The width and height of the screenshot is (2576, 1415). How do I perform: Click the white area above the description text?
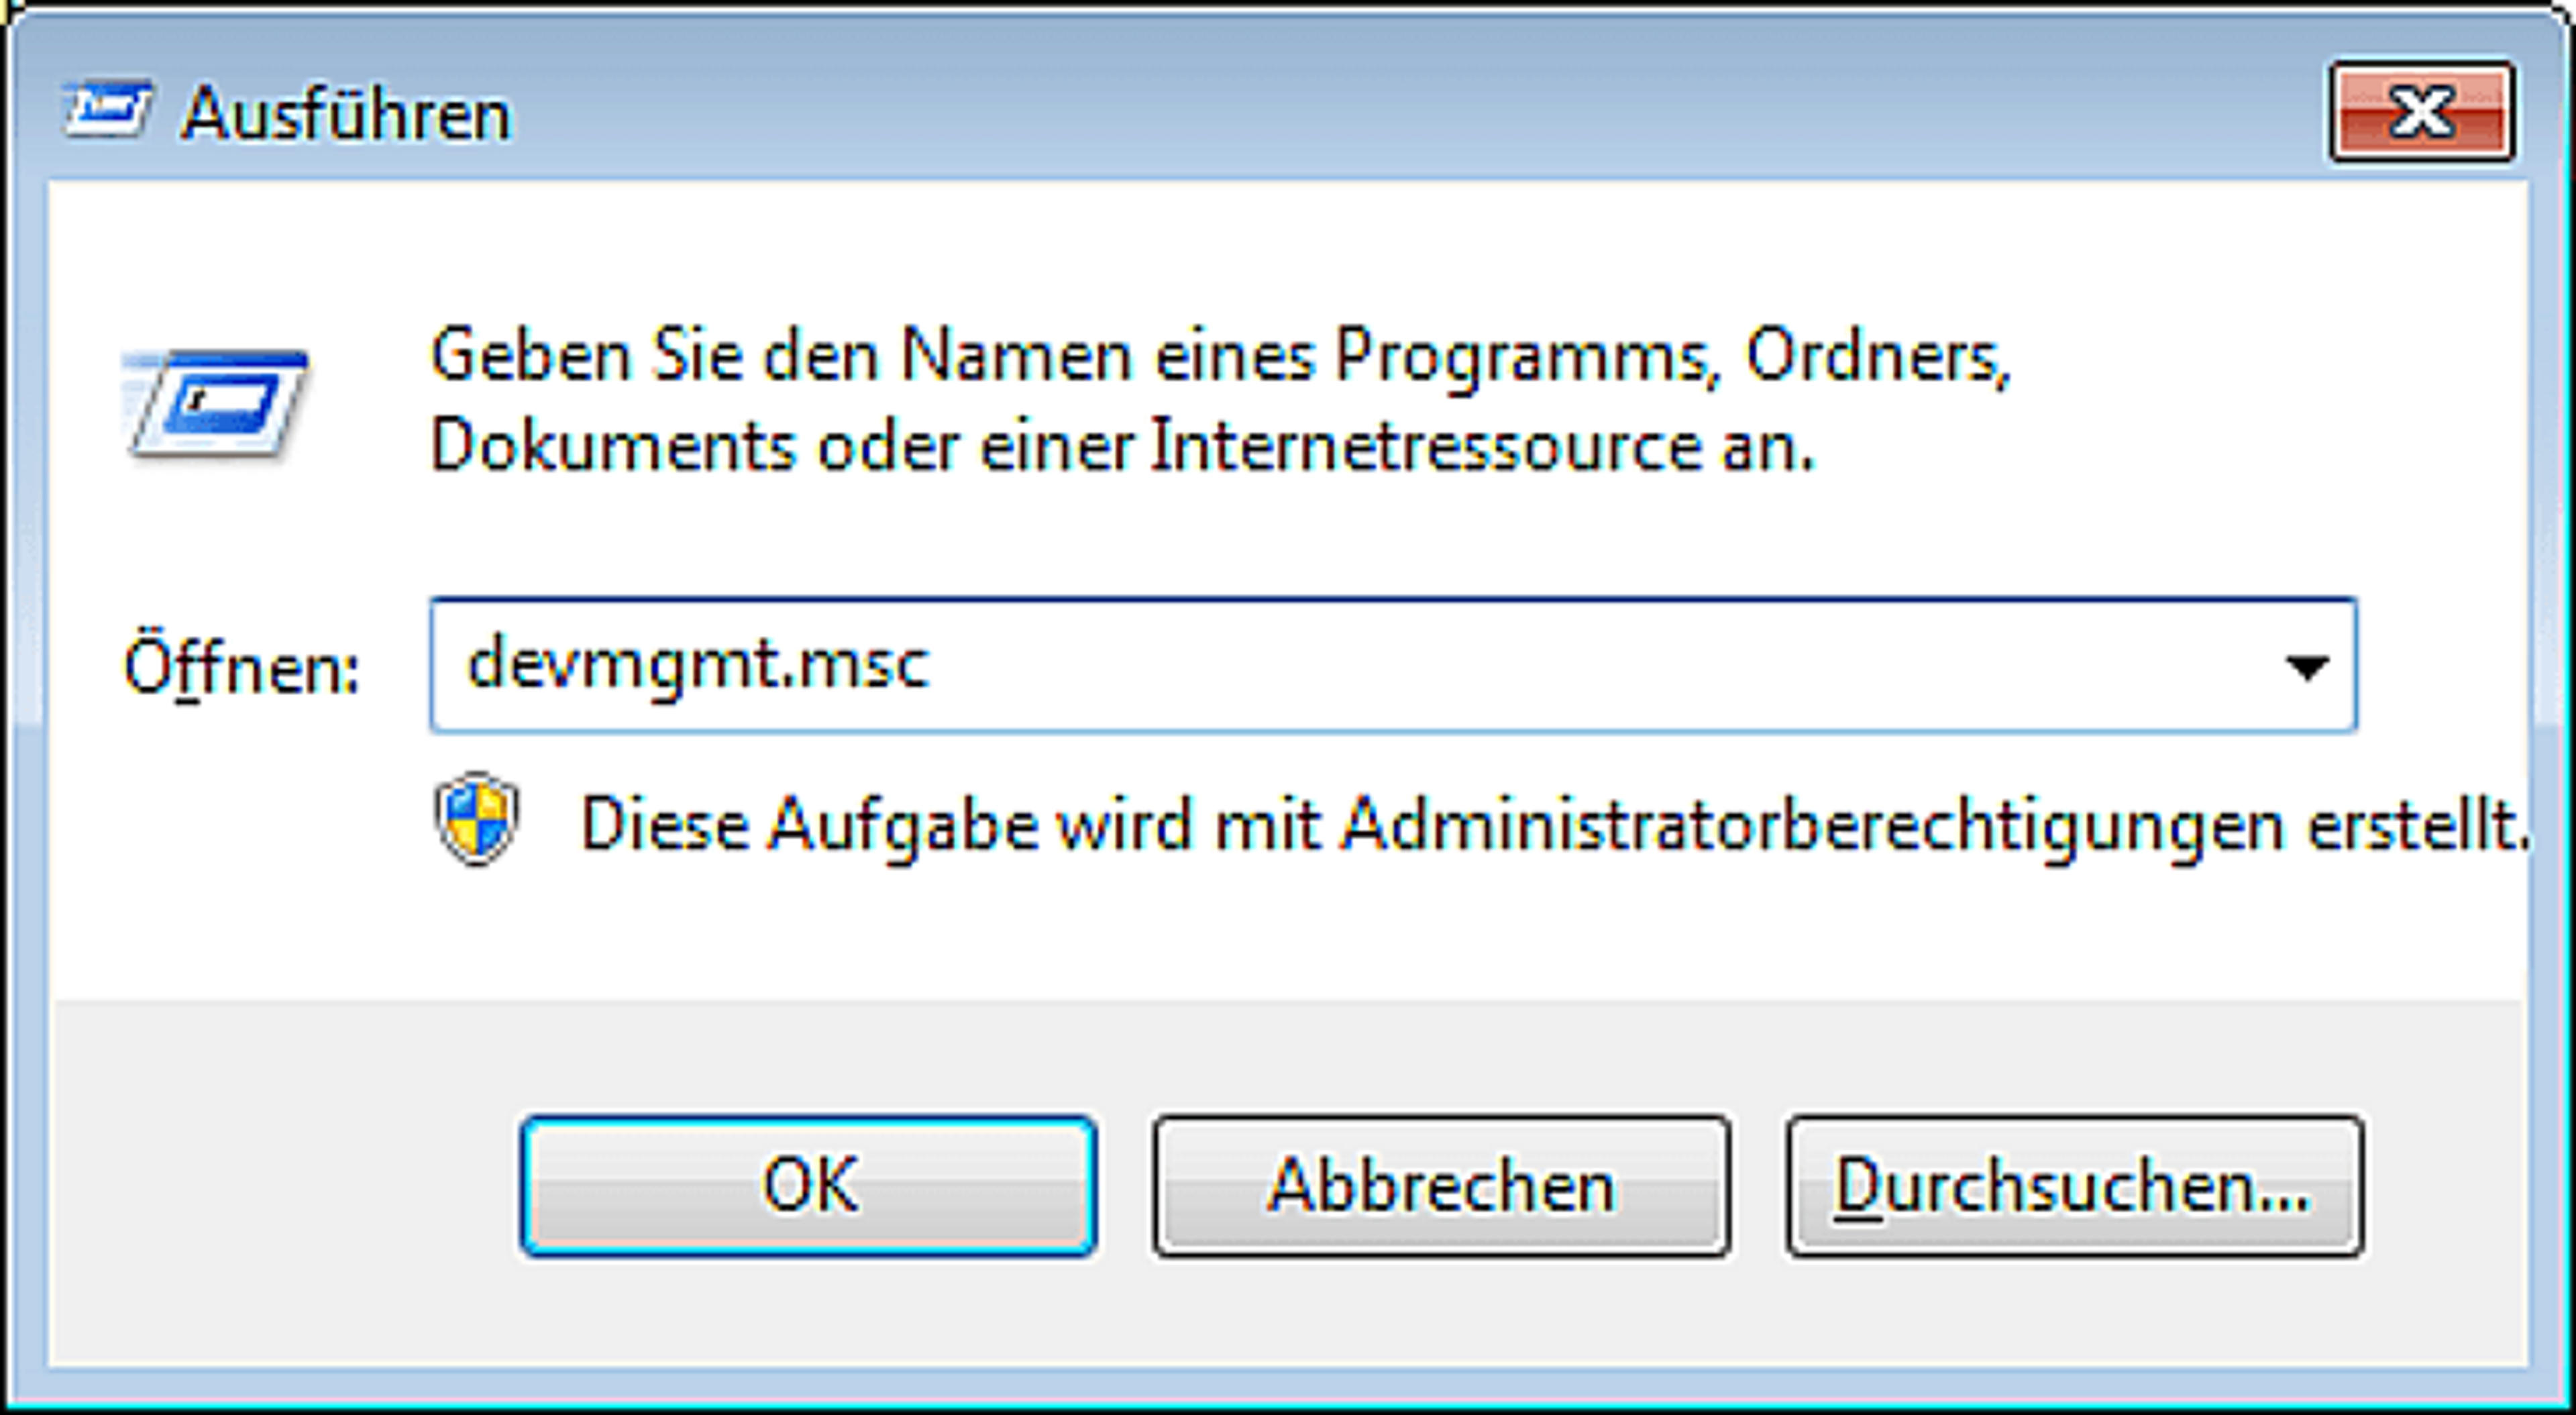pyautogui.click(x=1290, y=250)
